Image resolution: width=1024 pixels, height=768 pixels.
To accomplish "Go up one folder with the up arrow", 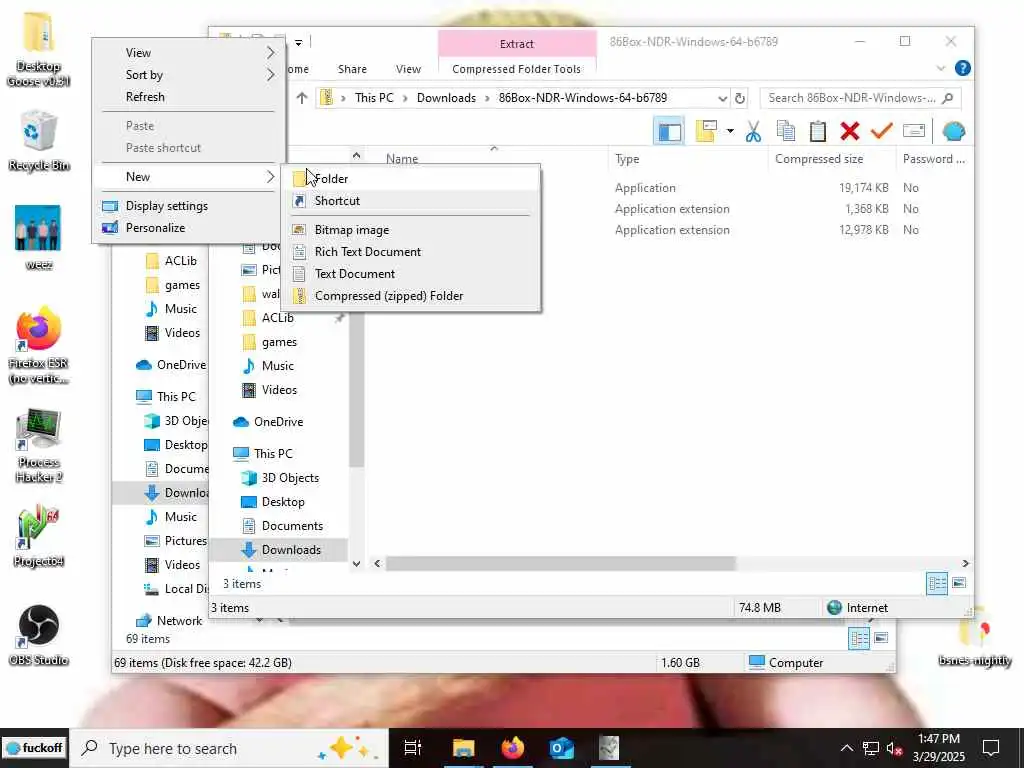I will coord(302,98).
